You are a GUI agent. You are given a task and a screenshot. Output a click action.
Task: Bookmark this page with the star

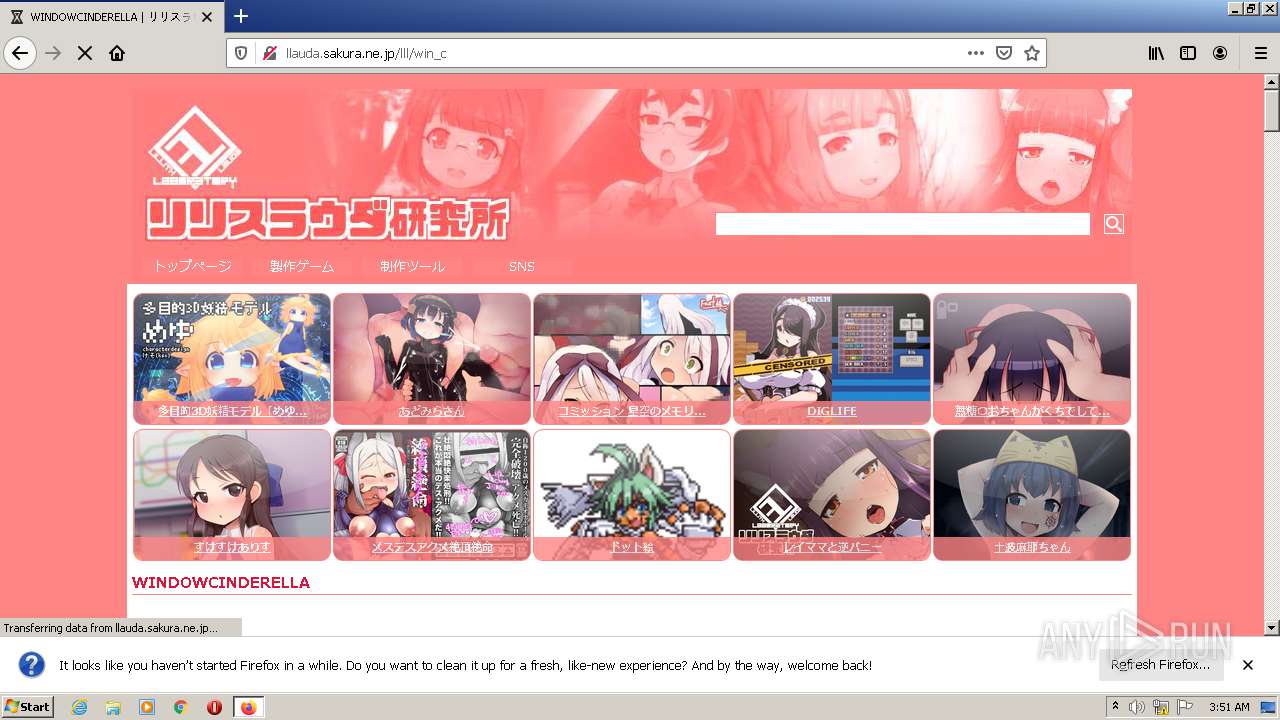click(x=1032, y=53)
